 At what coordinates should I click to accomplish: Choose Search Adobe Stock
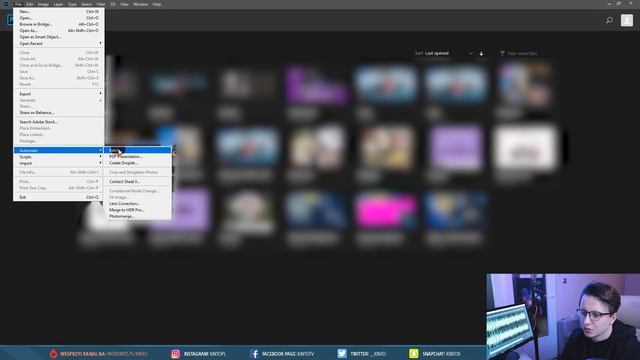[x=59, y=122]
